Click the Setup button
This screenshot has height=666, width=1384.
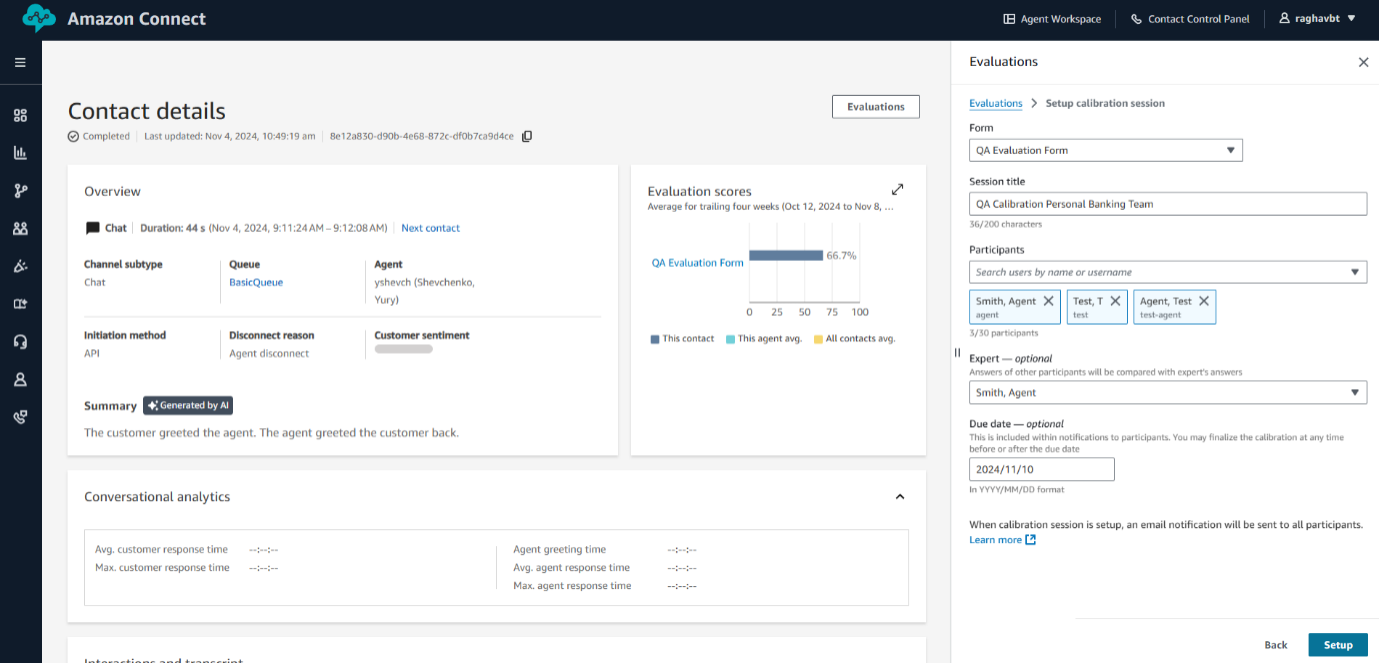coord(1337,645)
